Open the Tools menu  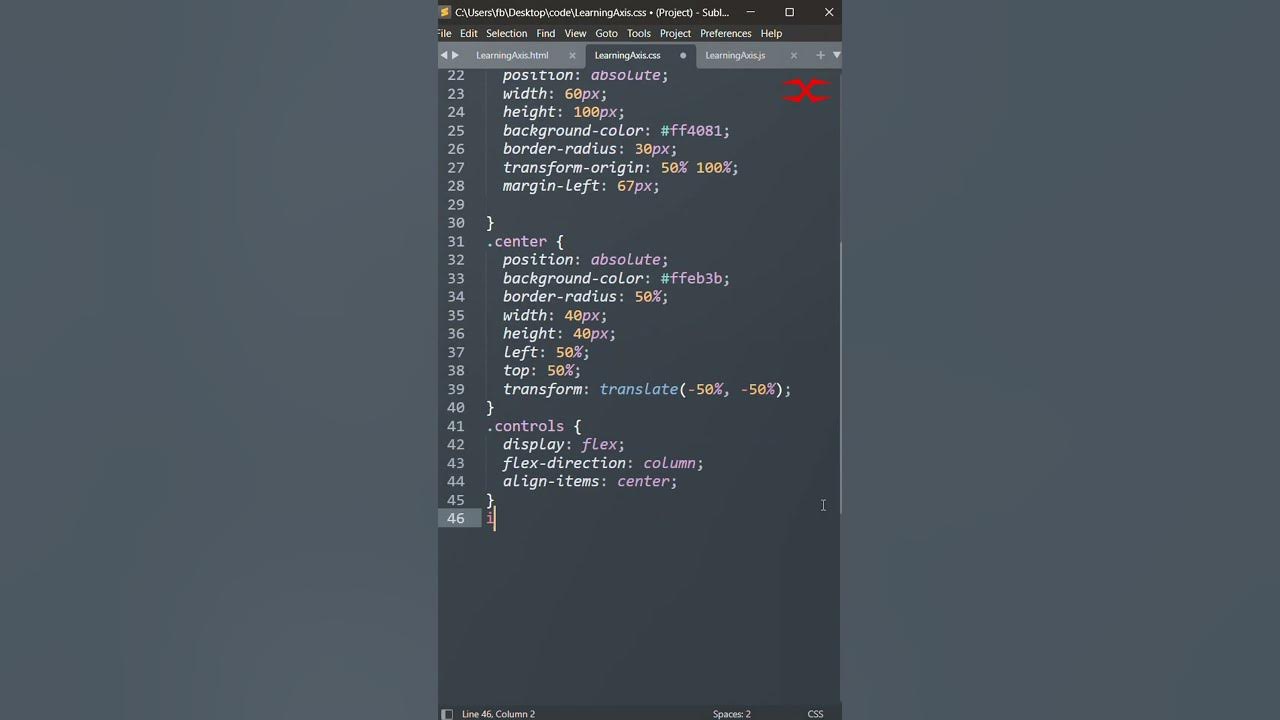coord(639,33)
